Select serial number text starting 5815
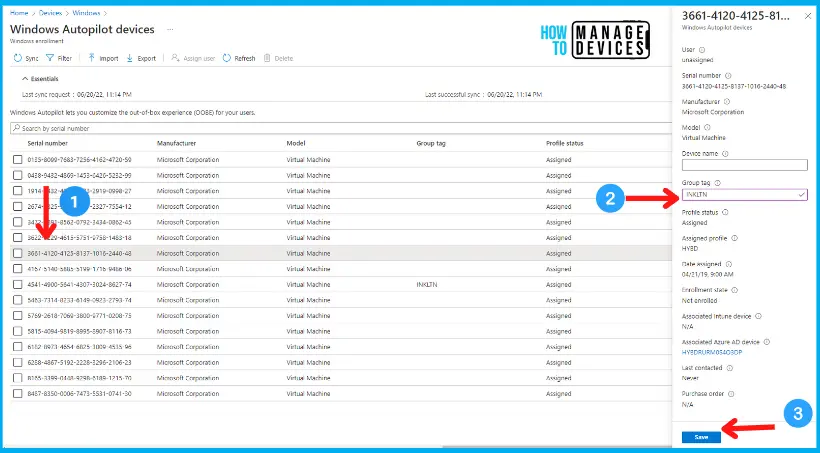Image resolution: width=820 pixels, height=453 pixels. click(x=79, y=331)
